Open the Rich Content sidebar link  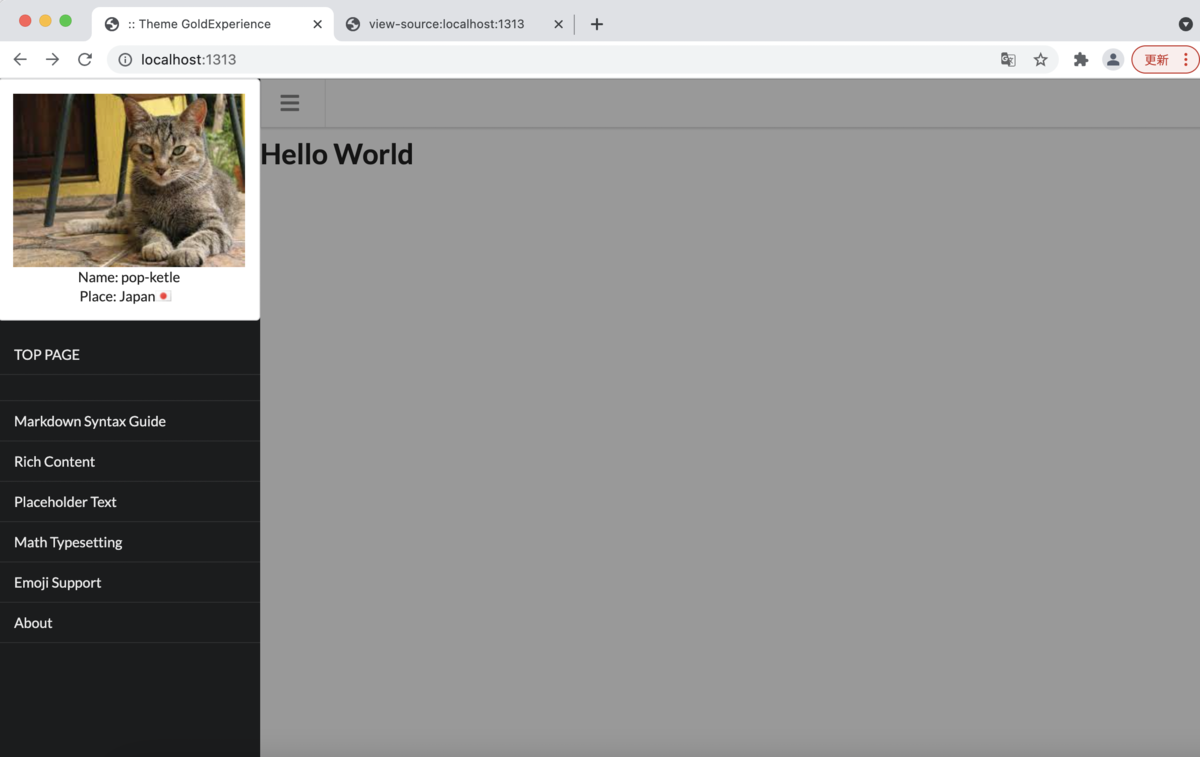(x=130, y=461)
